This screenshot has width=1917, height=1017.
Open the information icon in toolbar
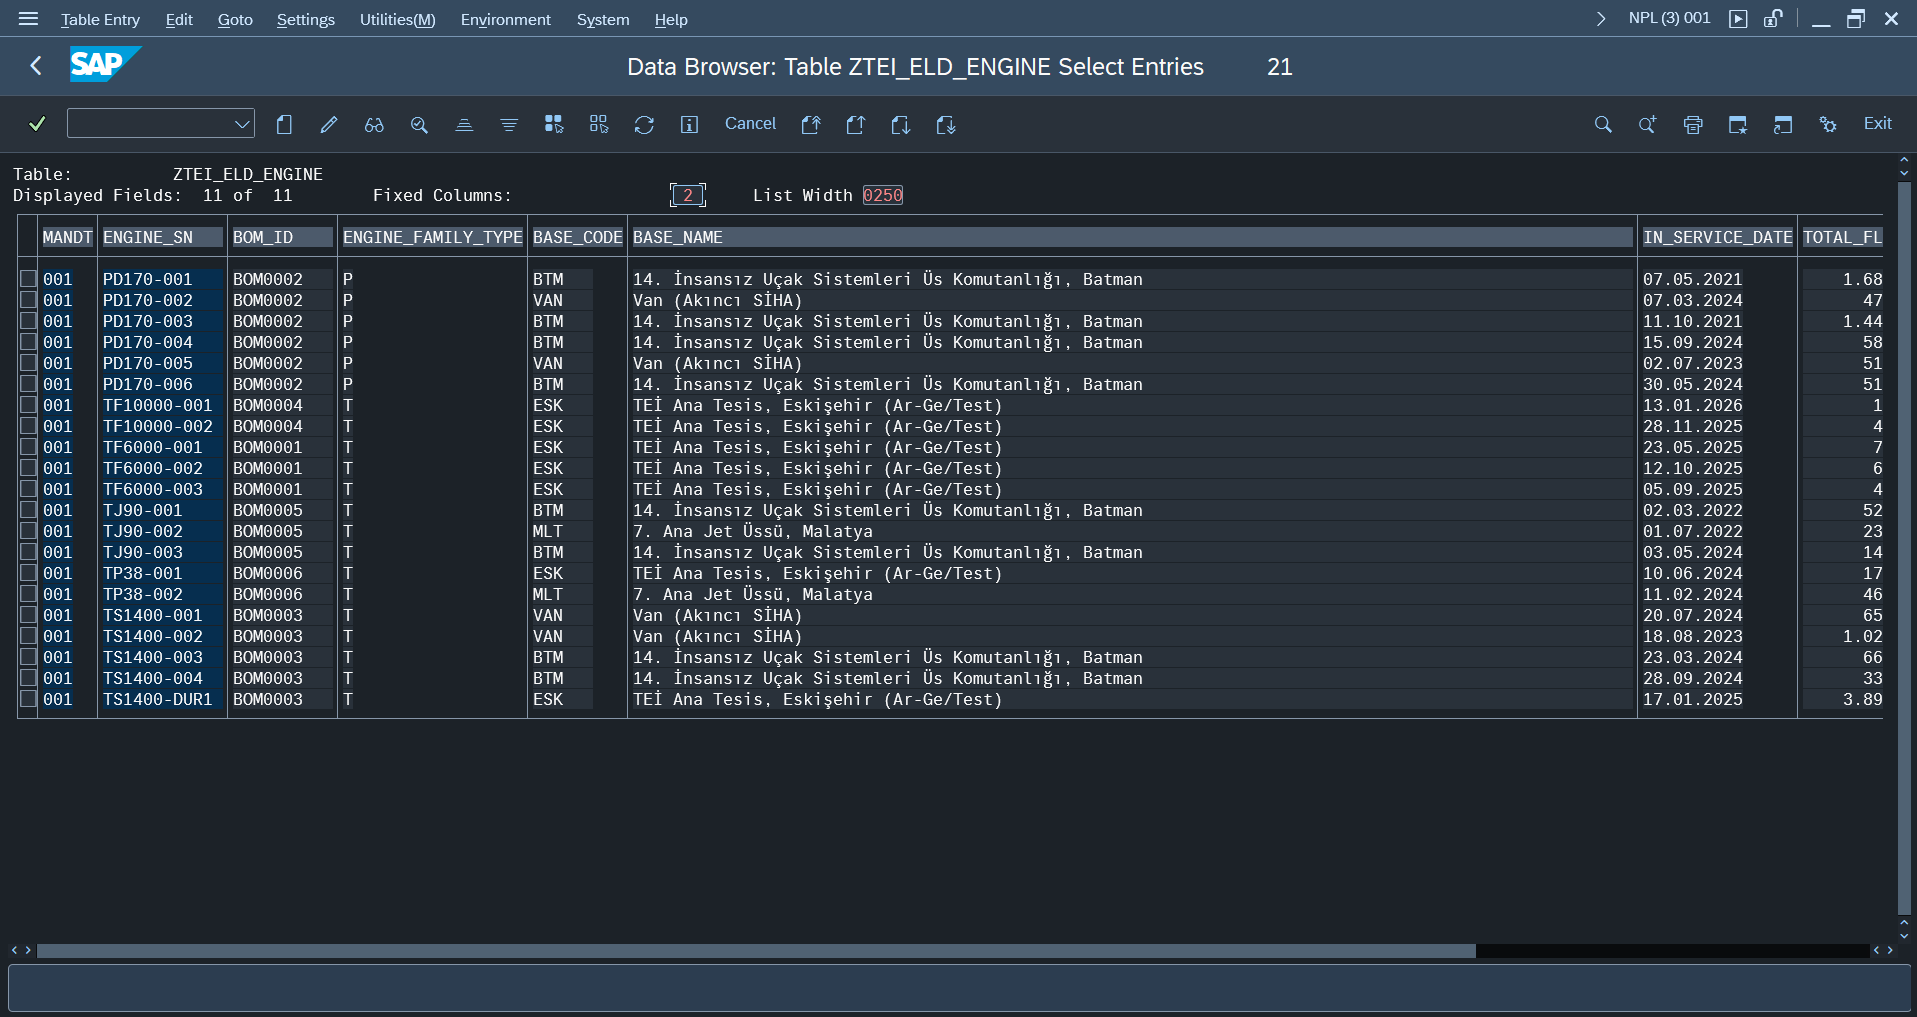point(689,124)
